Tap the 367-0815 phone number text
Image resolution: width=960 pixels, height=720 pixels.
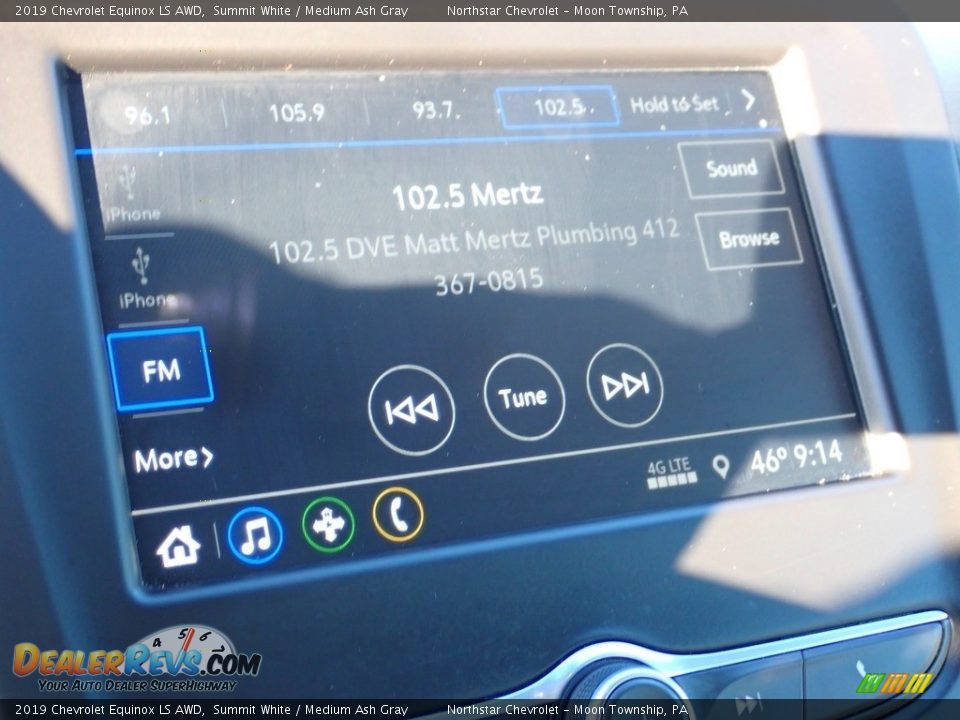(x=489, y=281)
